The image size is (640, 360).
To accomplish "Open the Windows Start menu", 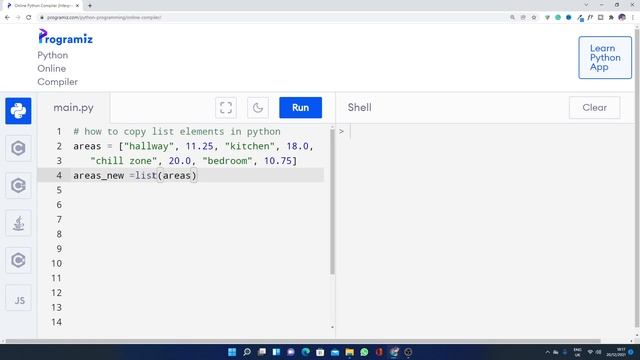I will [232, 352].
